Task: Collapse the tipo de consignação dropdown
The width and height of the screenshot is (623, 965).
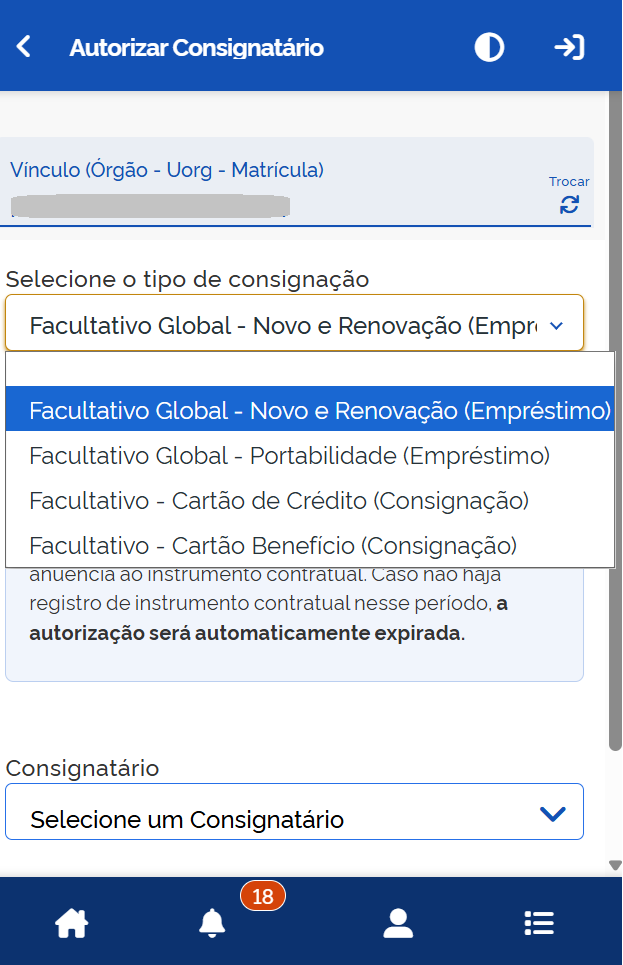Action: click(294, 323)
